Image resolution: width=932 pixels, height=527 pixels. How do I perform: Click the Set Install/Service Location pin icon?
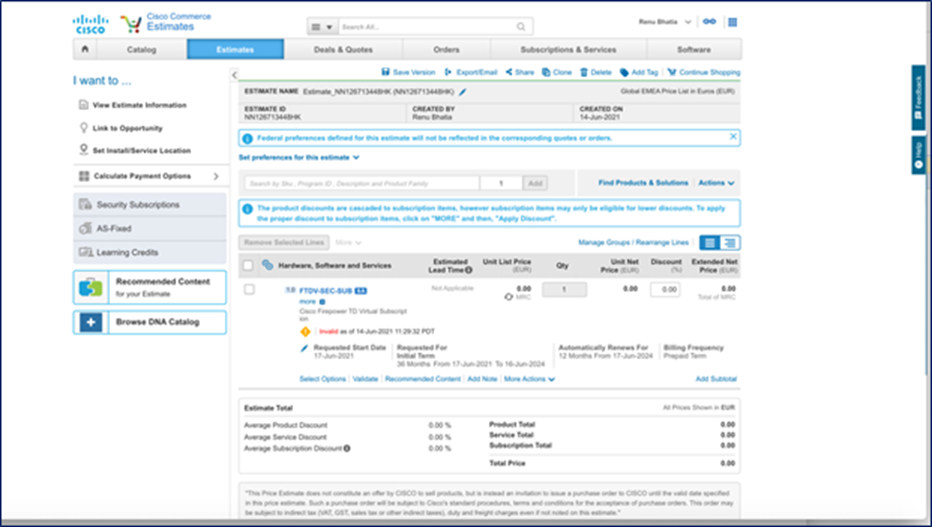[84, 150]
